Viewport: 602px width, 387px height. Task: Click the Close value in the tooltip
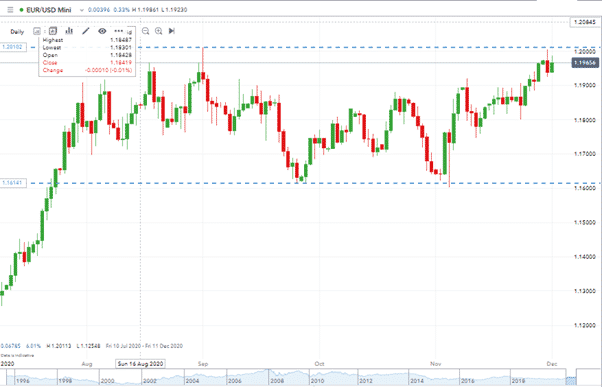(121, 63)
